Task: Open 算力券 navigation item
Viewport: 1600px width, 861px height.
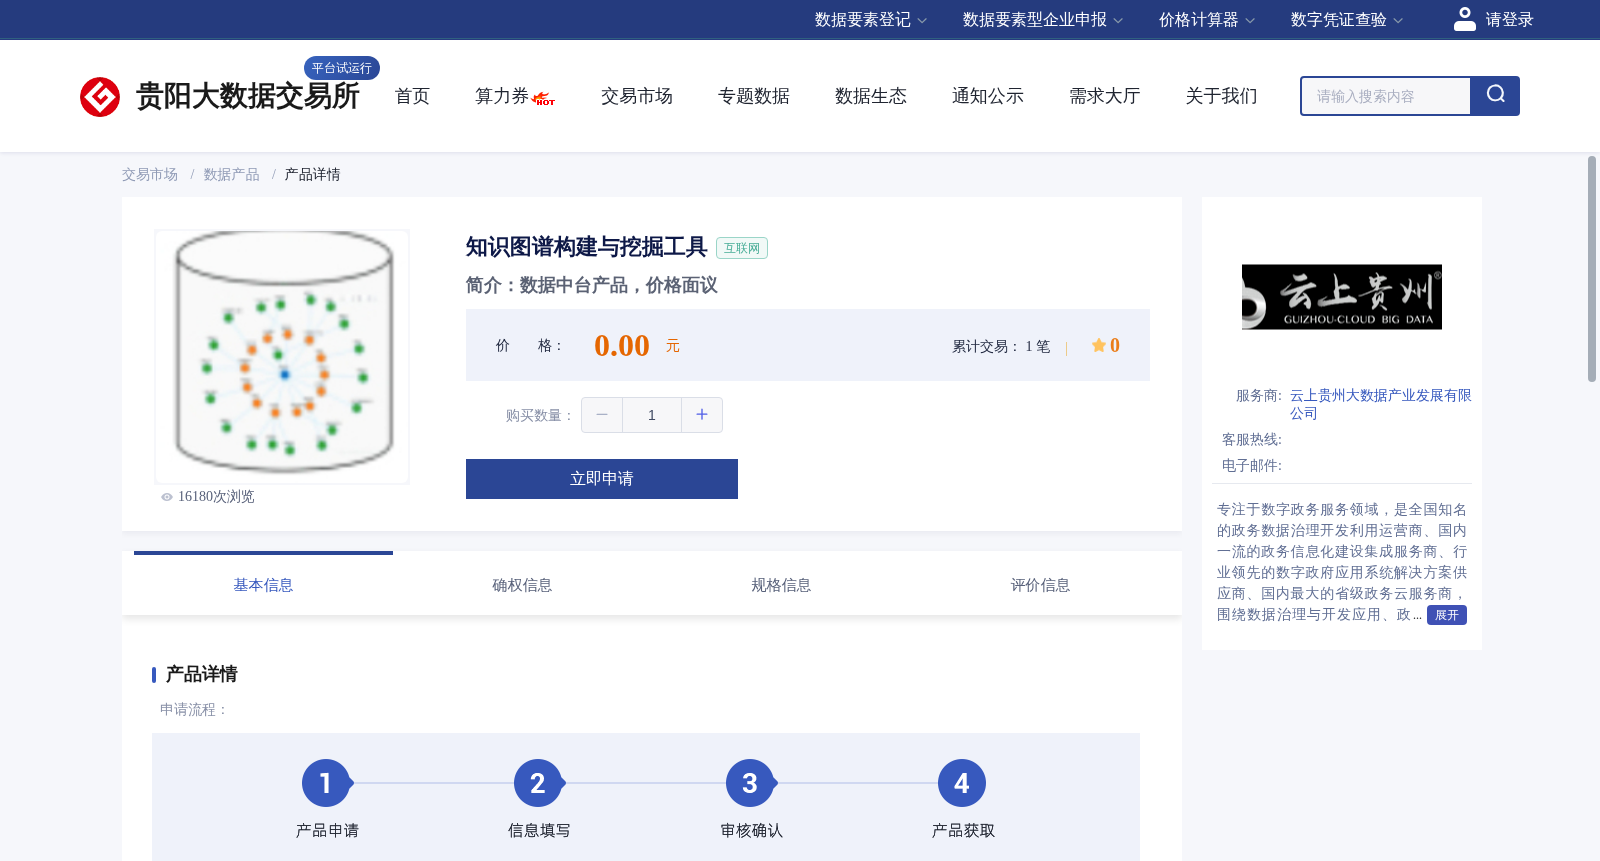Action: [502, 96]
